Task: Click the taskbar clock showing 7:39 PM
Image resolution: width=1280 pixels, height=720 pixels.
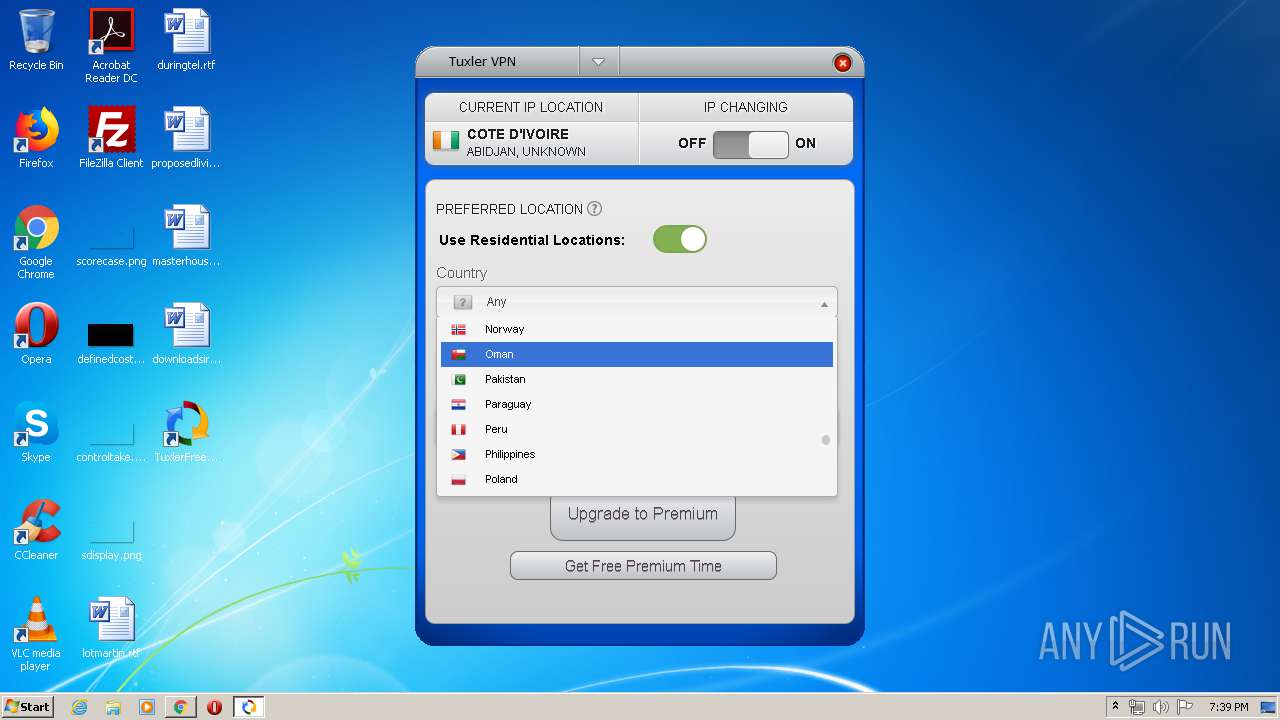Action: click(x=1228, y=707)
